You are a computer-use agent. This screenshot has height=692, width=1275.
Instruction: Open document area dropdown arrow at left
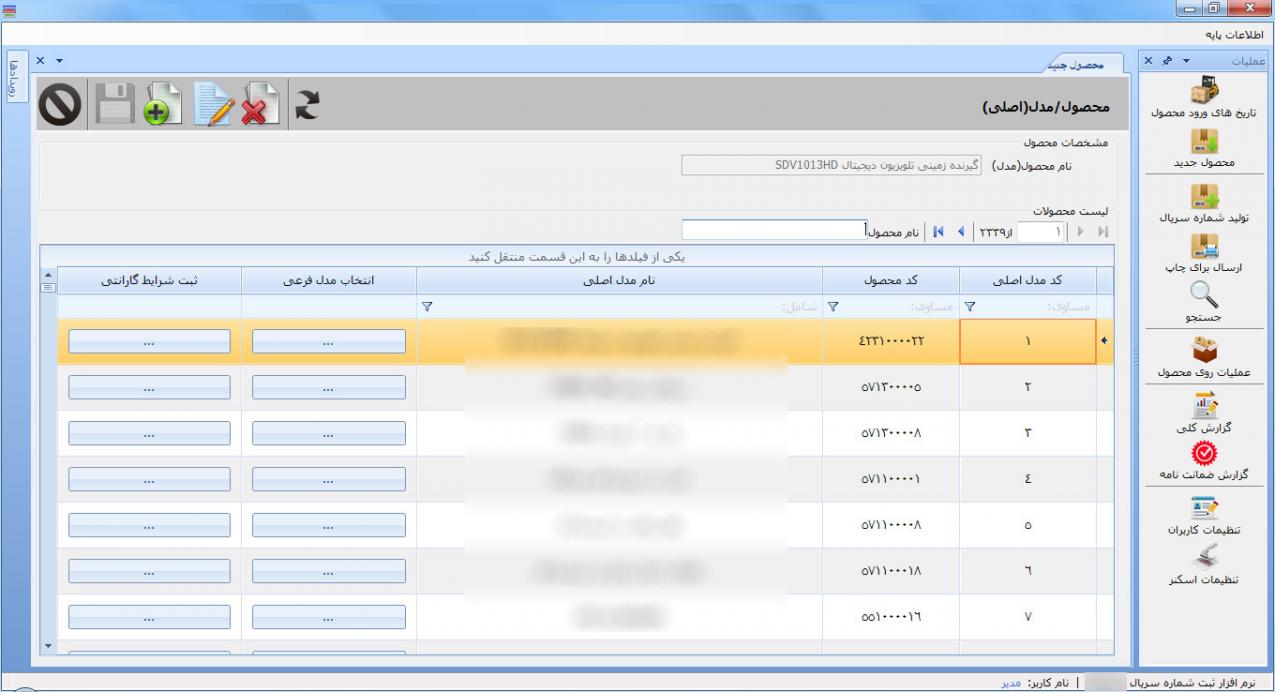pyautogui.click(x=59, y=62)
